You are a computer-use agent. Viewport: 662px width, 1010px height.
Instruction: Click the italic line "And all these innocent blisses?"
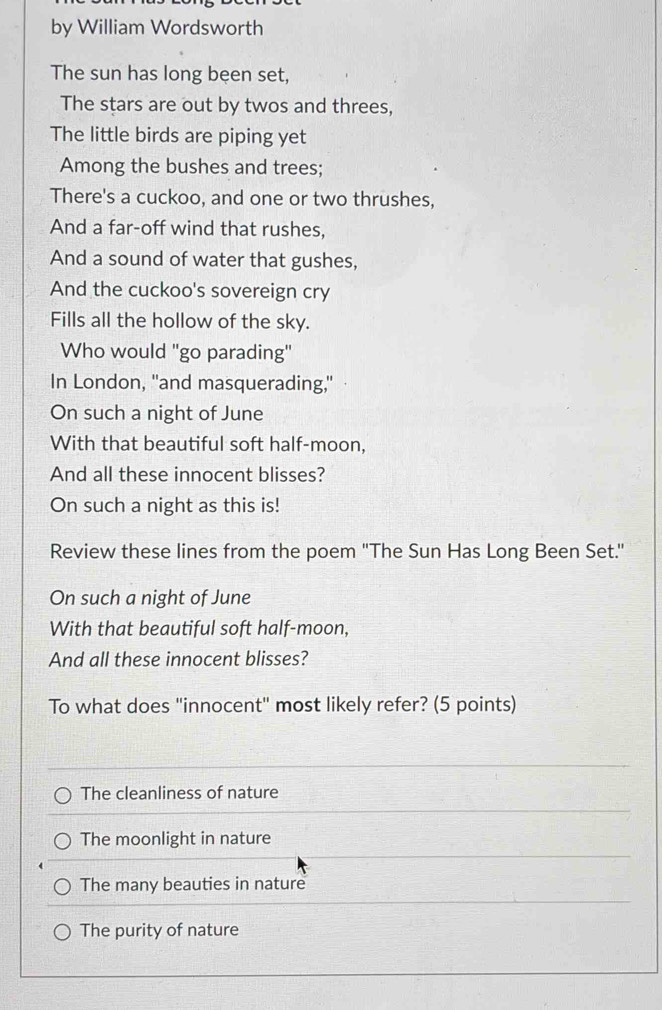pyautogui.click(x=179, y=660)
